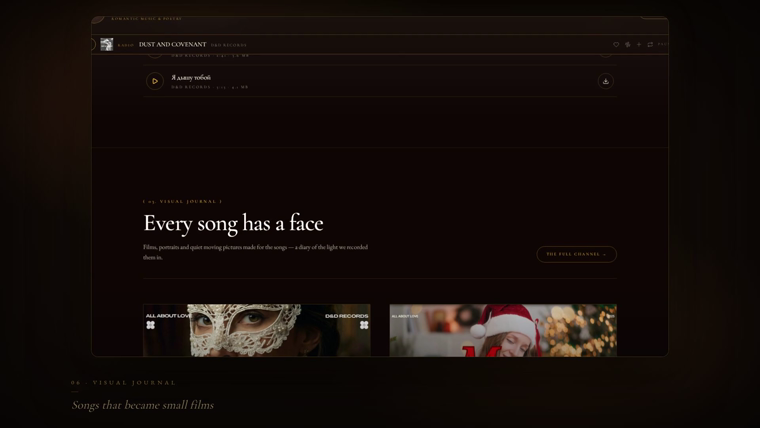Open the masked woman video thumbnail
This screenshot has width=760, height=428.
(x=257, y=330)
